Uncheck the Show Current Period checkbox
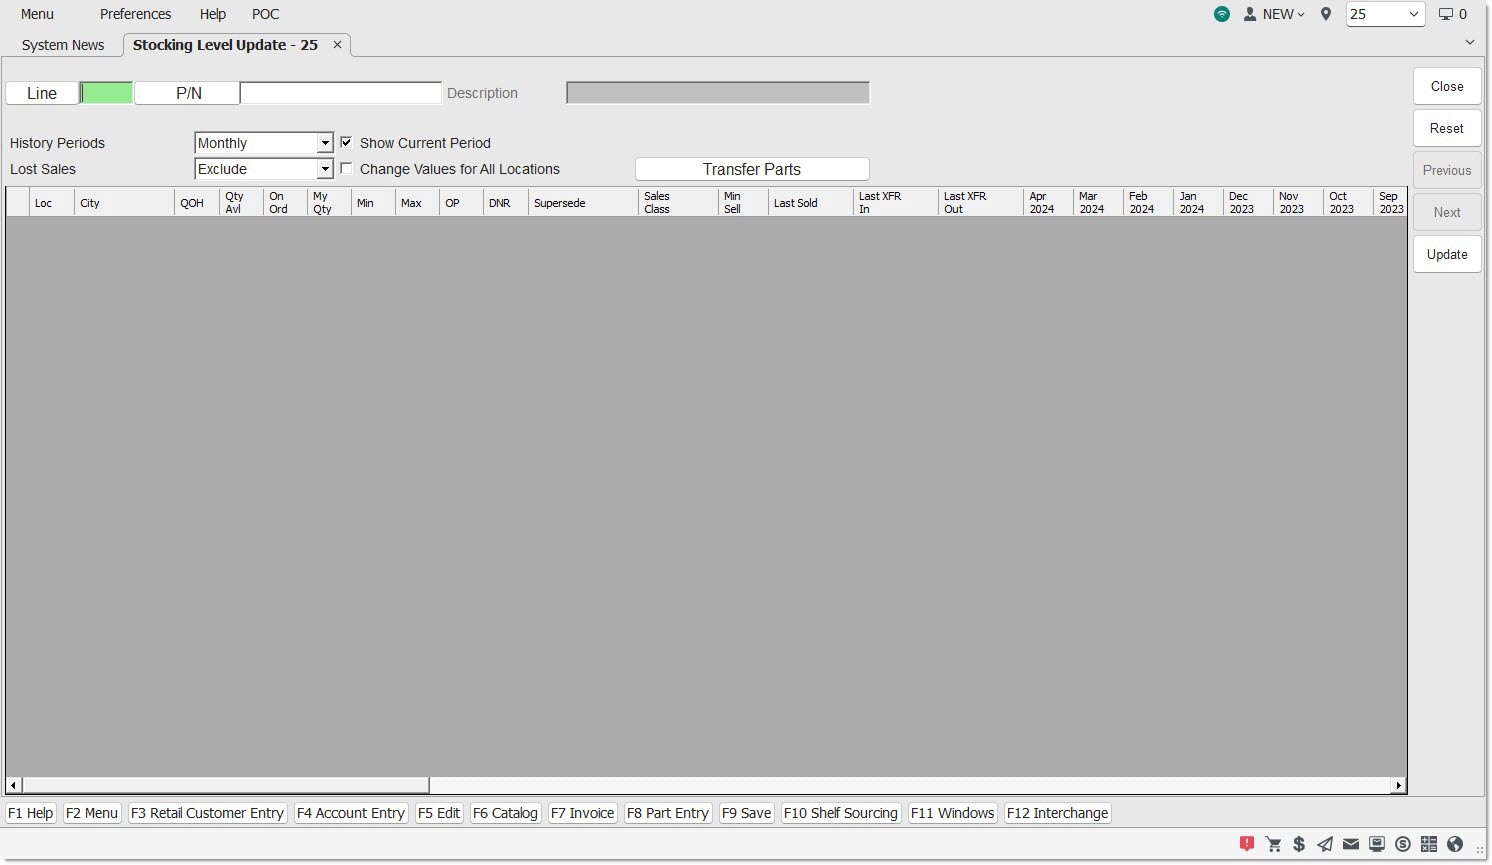1492x865 pixels. tap(346, 143)
